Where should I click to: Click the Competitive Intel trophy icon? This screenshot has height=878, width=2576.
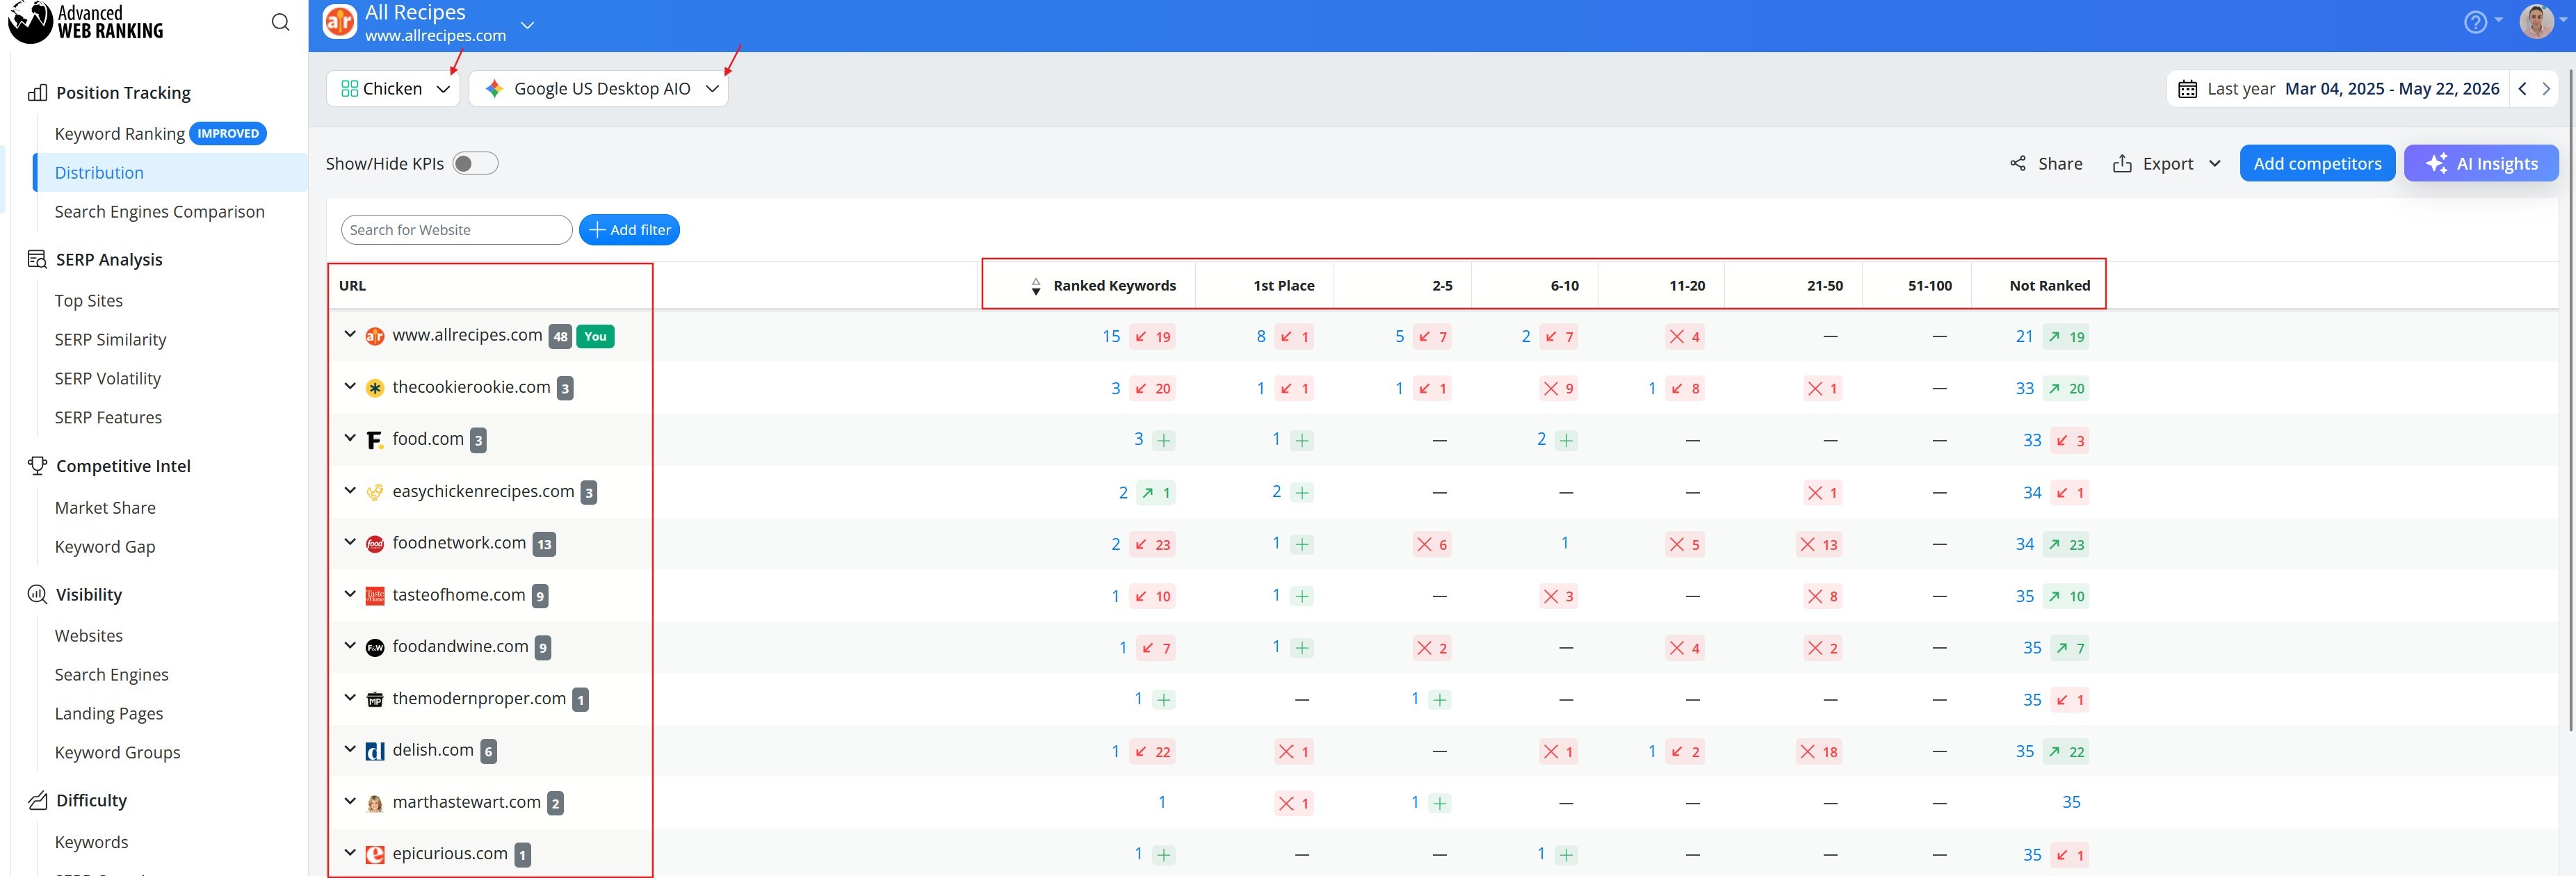pyautogui.click(x=37, y=466)
